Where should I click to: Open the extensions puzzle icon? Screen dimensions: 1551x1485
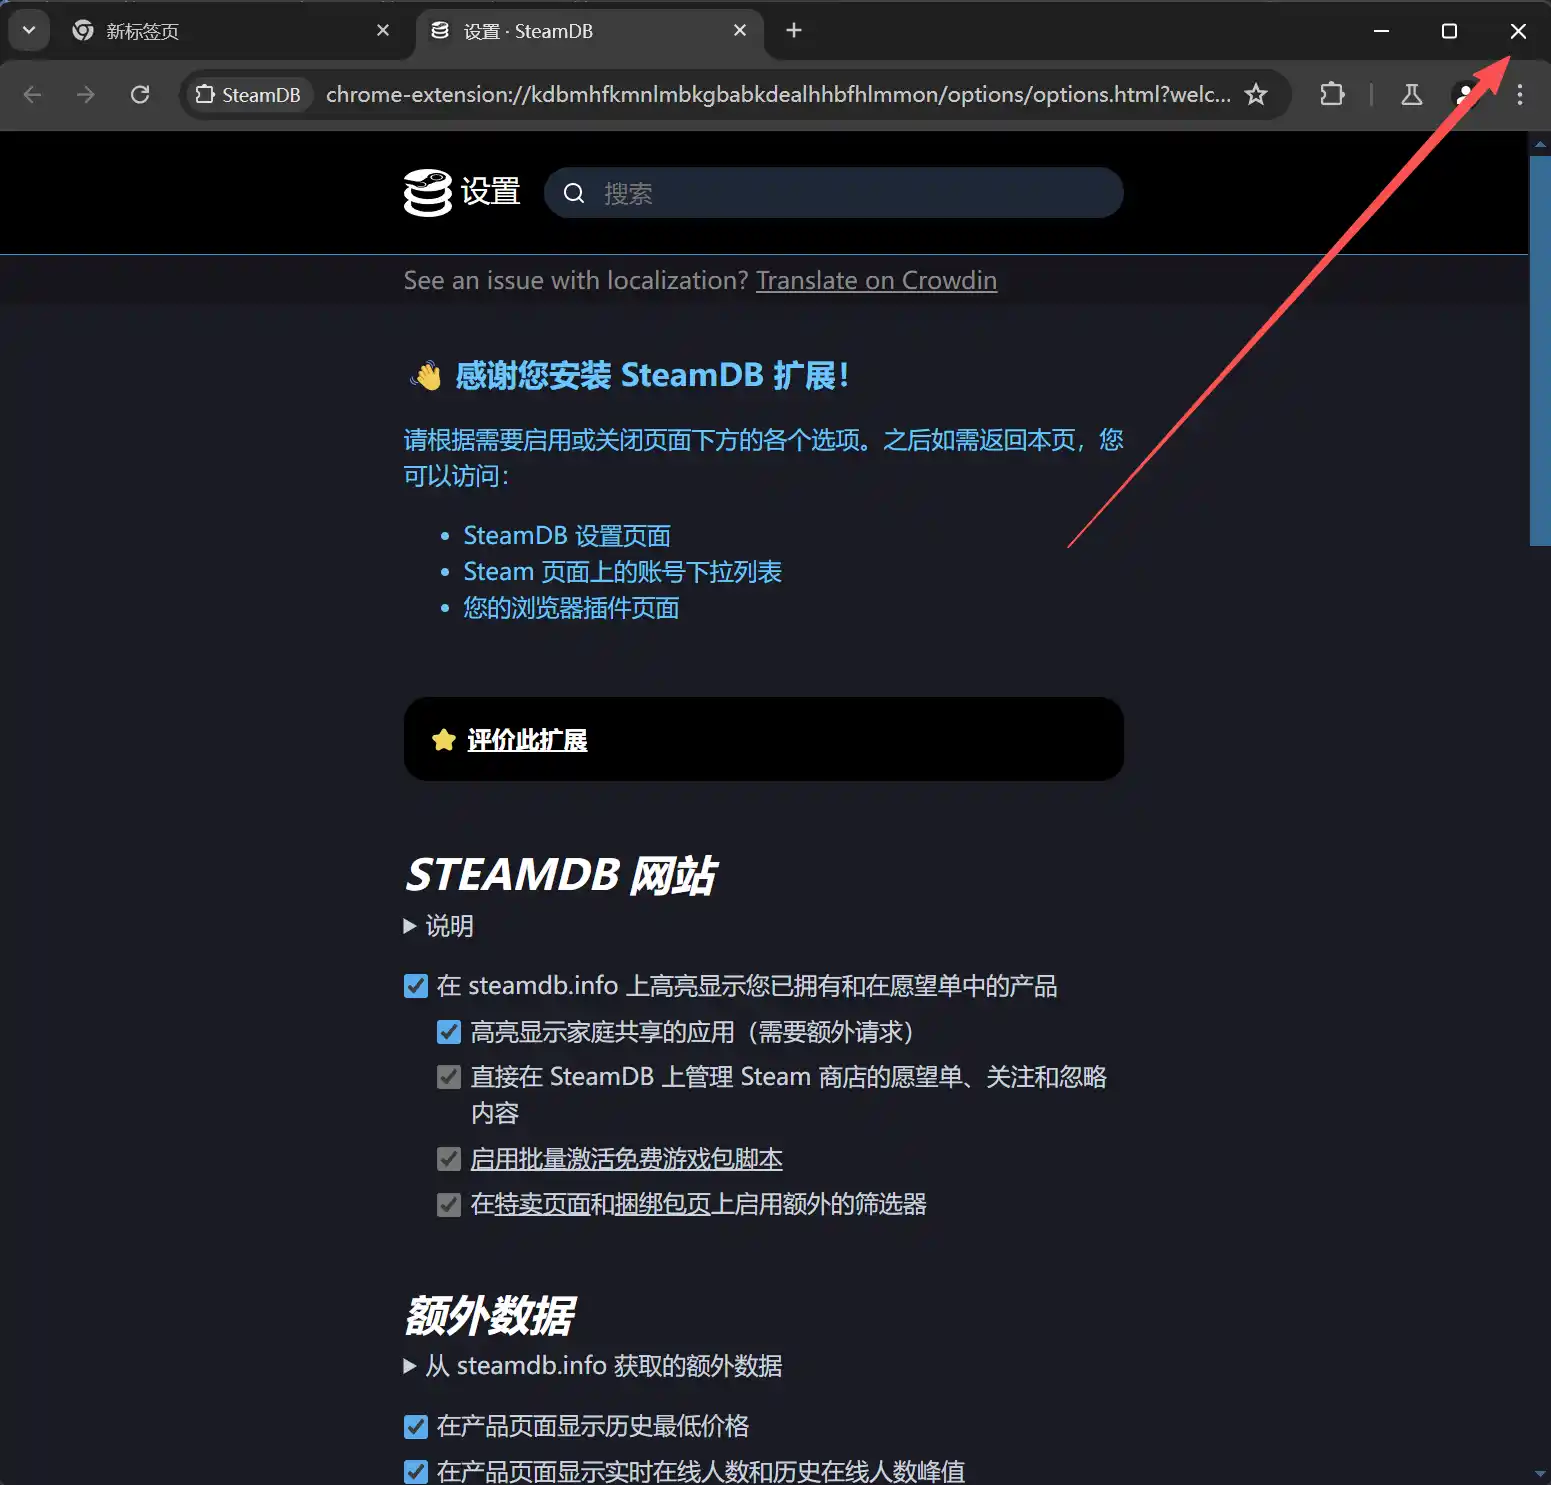[x=1331, y=94]
